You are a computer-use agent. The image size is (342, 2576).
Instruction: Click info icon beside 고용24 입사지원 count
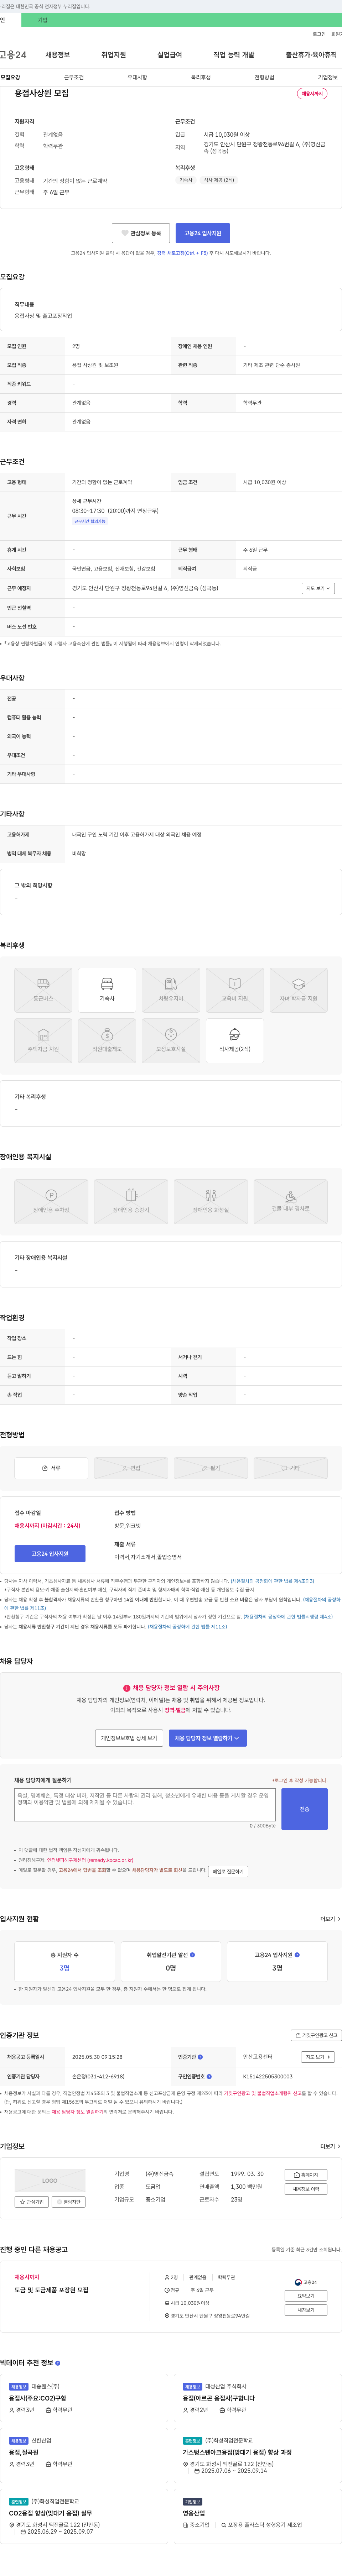point(298,1954)
